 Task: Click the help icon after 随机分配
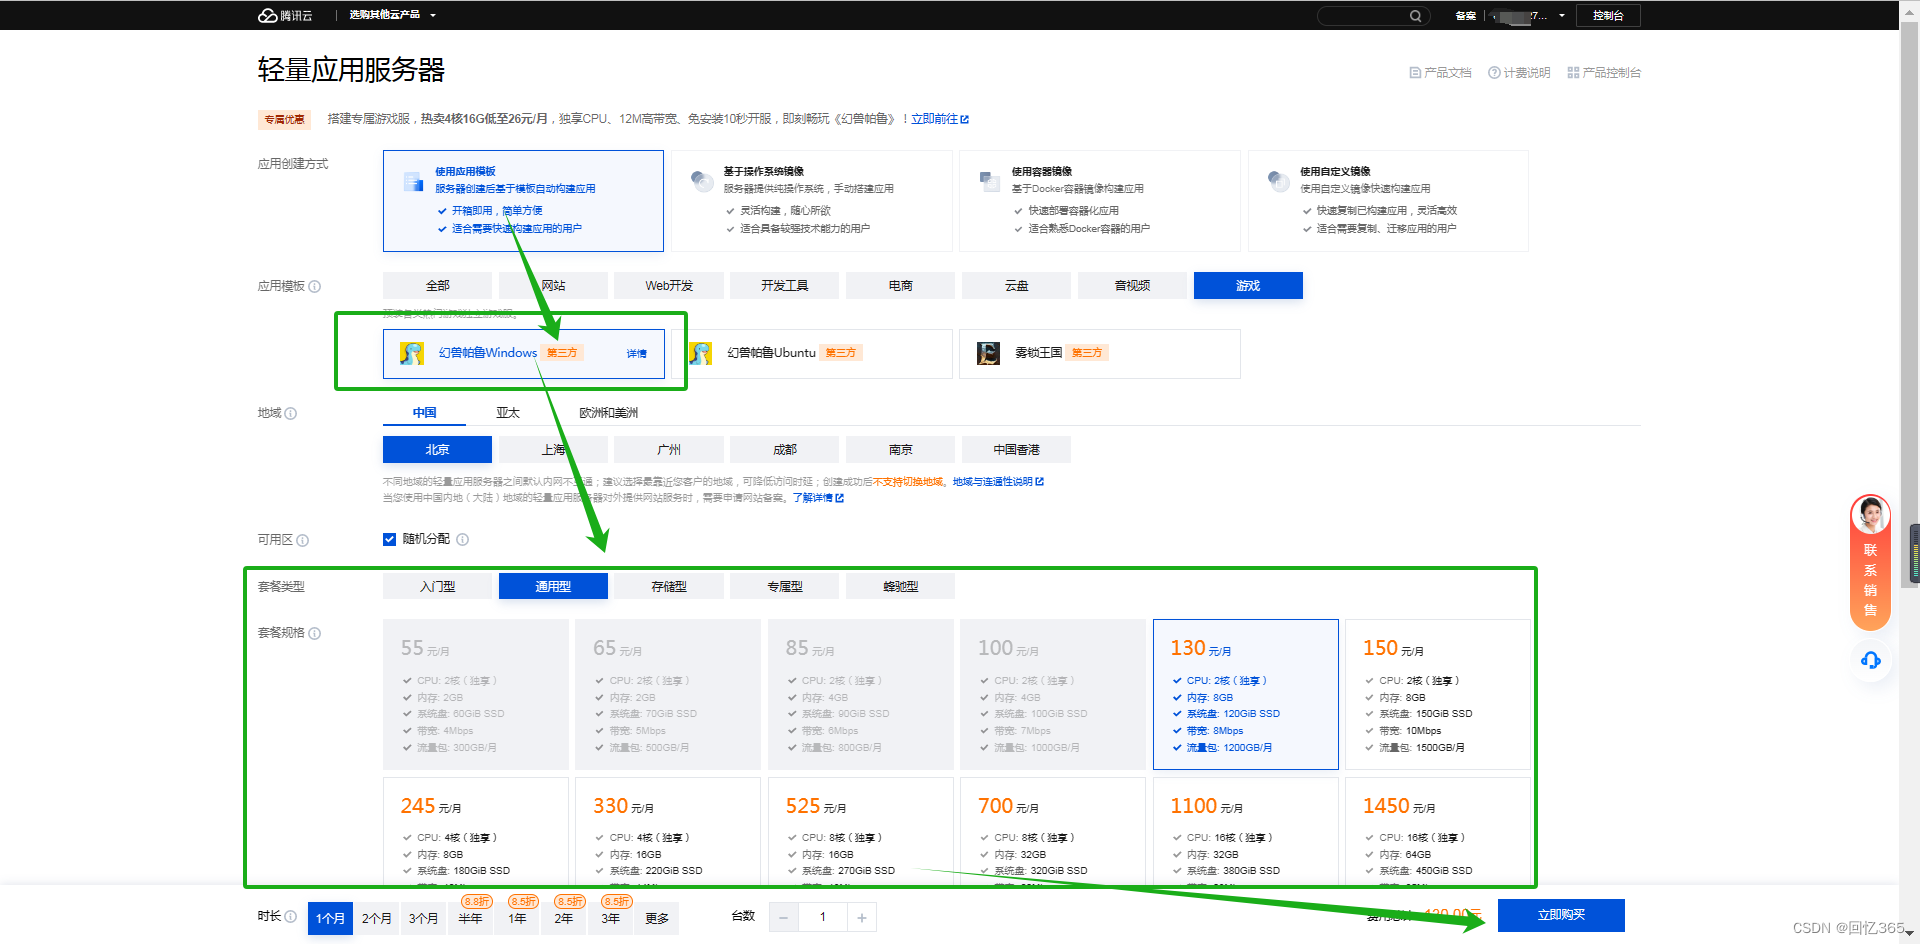point(463,540)
